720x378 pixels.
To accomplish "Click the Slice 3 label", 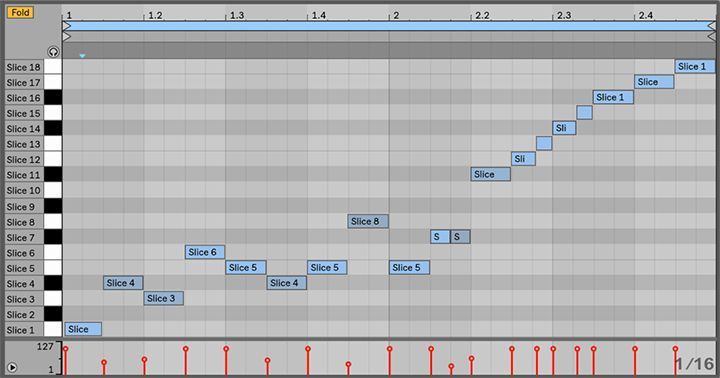I will (21, 299).
